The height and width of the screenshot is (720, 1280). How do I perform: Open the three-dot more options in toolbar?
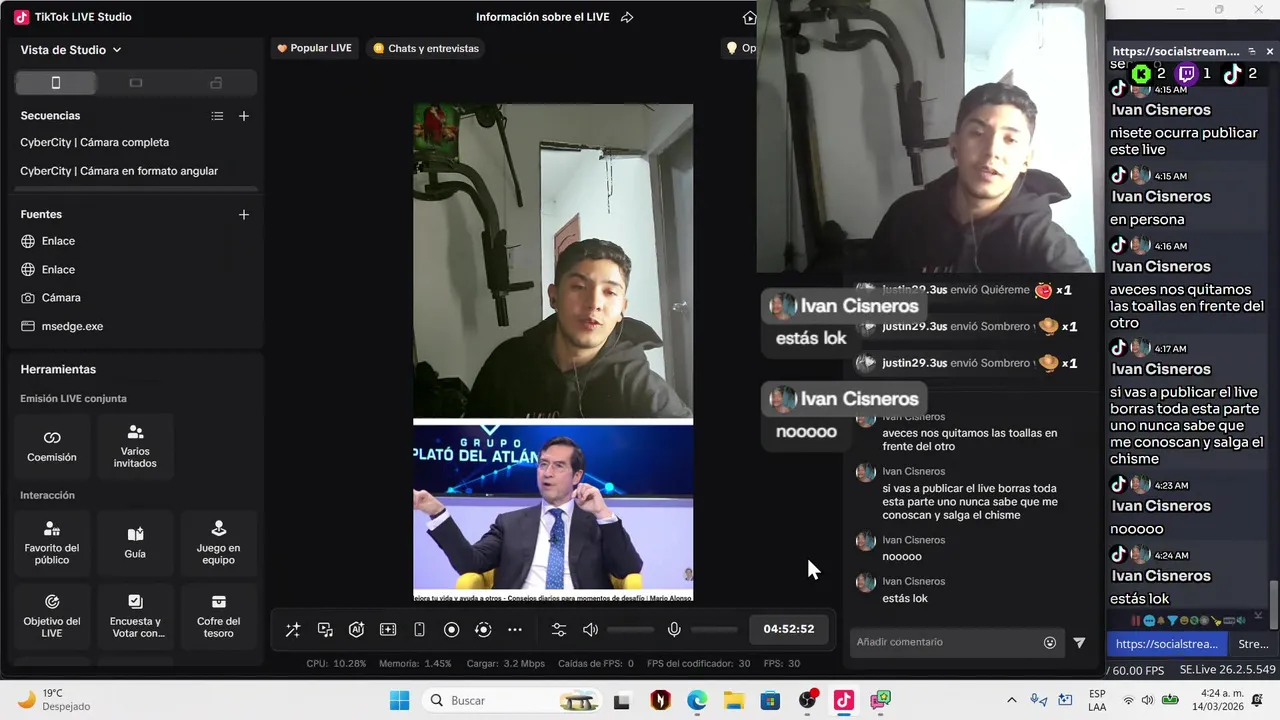click(x=515, y=630)
